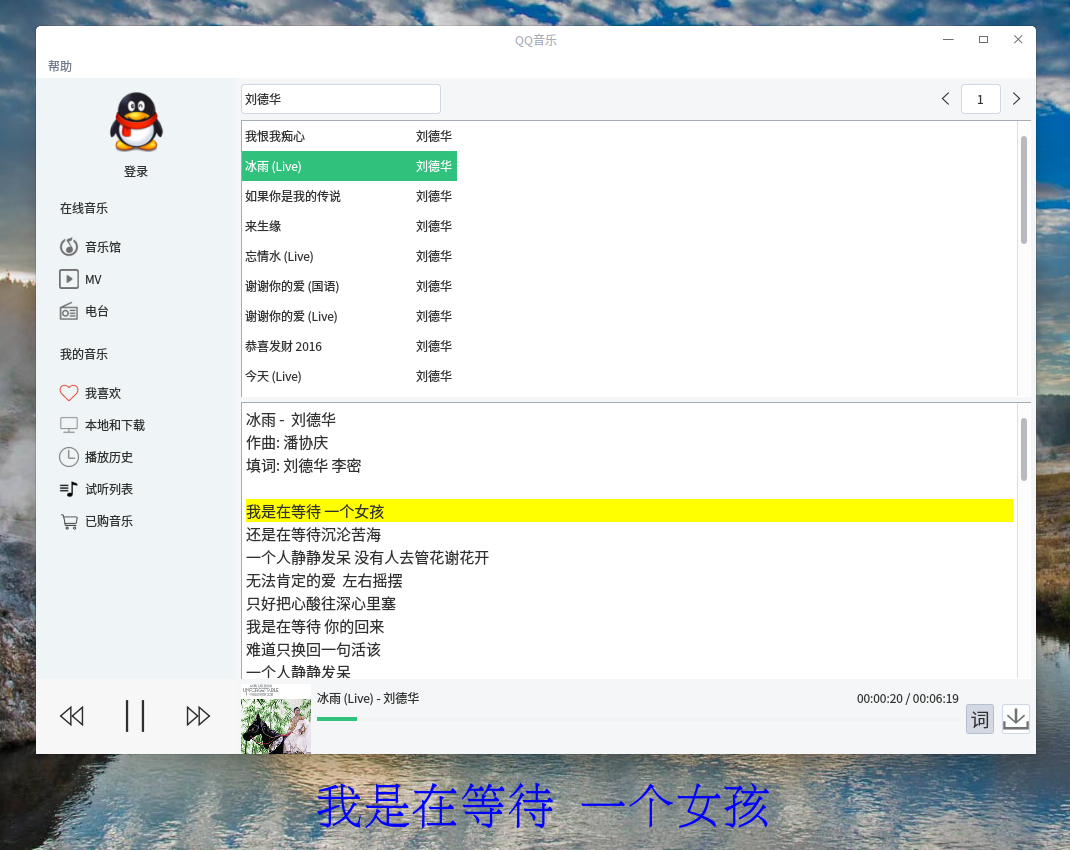Maximize the QQ音乐 window

pos(983,40)
